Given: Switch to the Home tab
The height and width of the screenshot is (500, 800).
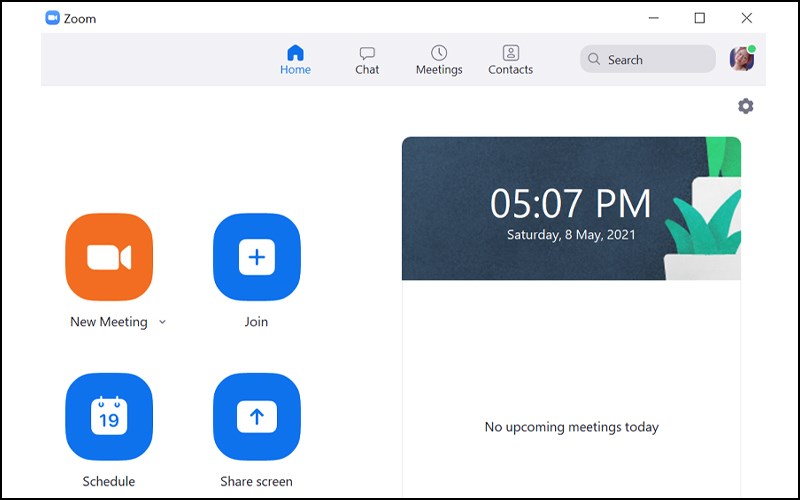Looking at the screenshot, I should [295, 60].
